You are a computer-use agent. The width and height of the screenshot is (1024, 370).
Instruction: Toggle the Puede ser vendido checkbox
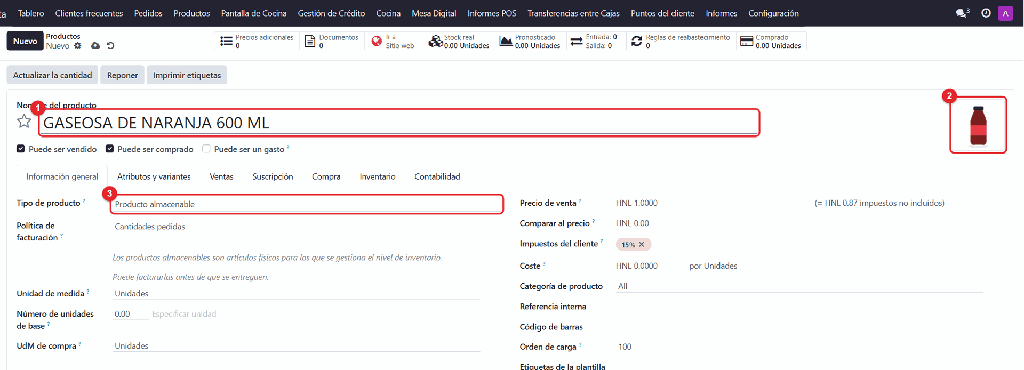point(21,149)
